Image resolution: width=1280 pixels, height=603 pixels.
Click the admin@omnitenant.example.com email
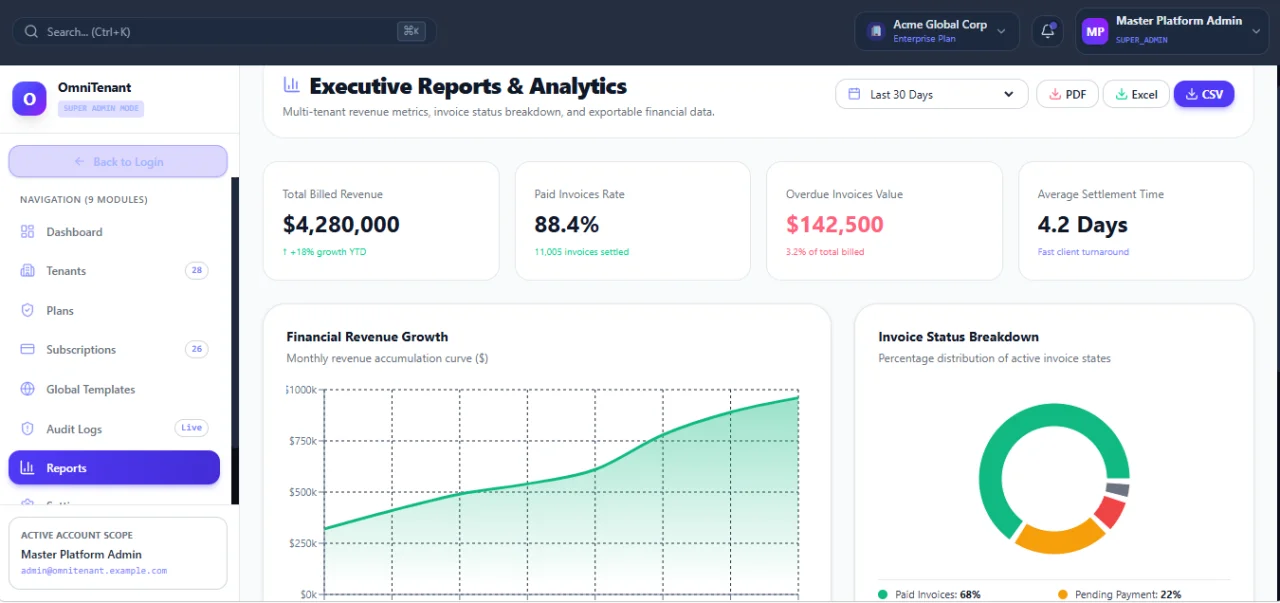tap(94, 571)
